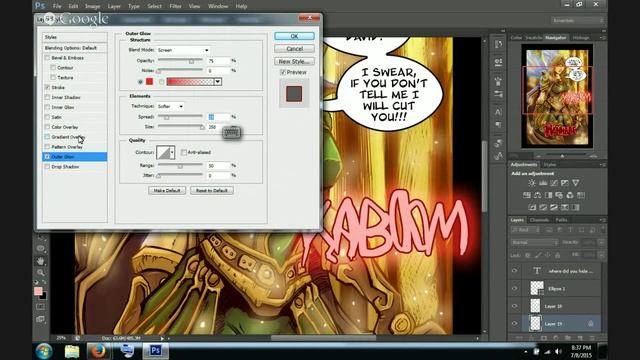
Task: Open the Window menu
Action: [x=218, y=6]
